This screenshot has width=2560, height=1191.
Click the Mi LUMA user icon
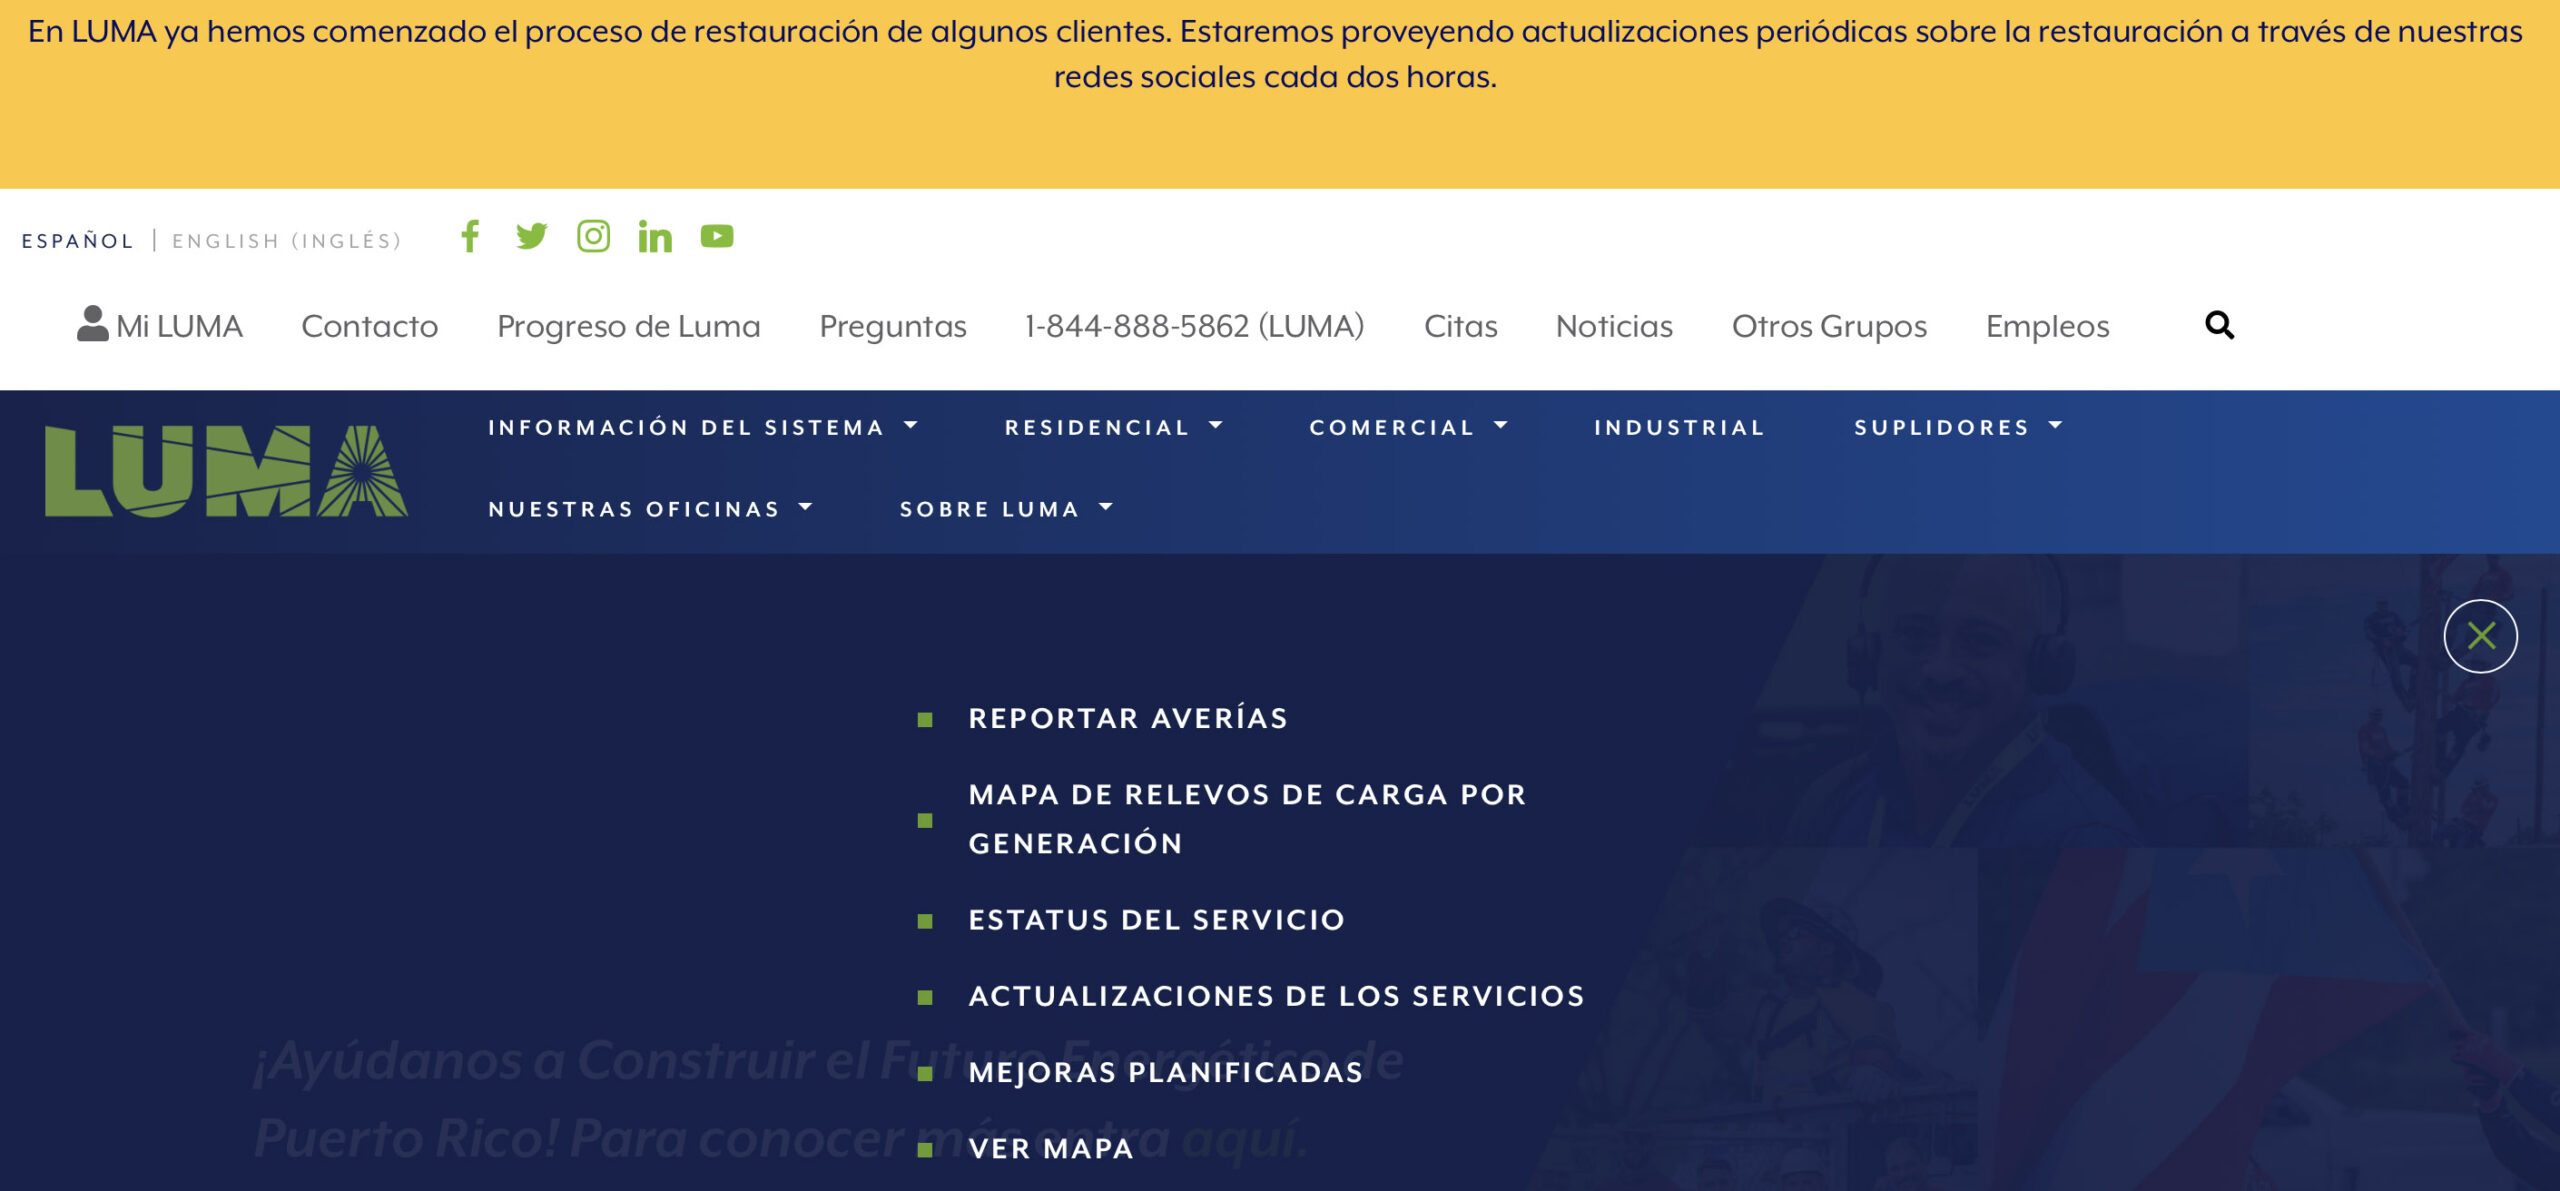coord(93,324)
